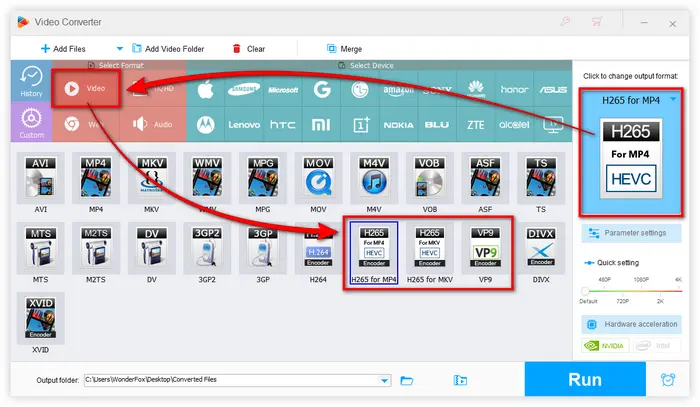700x407 pixels.
Task: Choose the MP4 format icon
Action: click(96, 178)
